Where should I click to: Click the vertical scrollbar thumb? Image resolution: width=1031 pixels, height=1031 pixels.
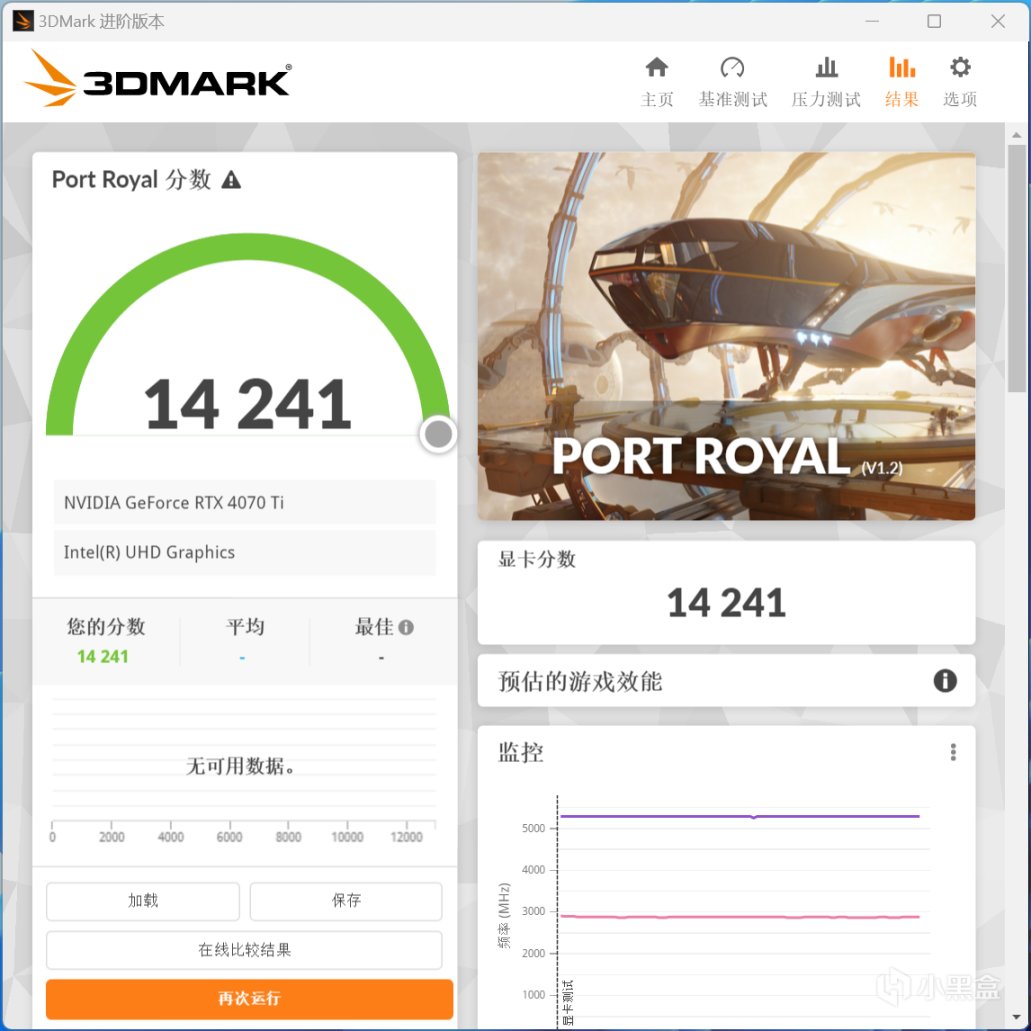[1017, 268]
